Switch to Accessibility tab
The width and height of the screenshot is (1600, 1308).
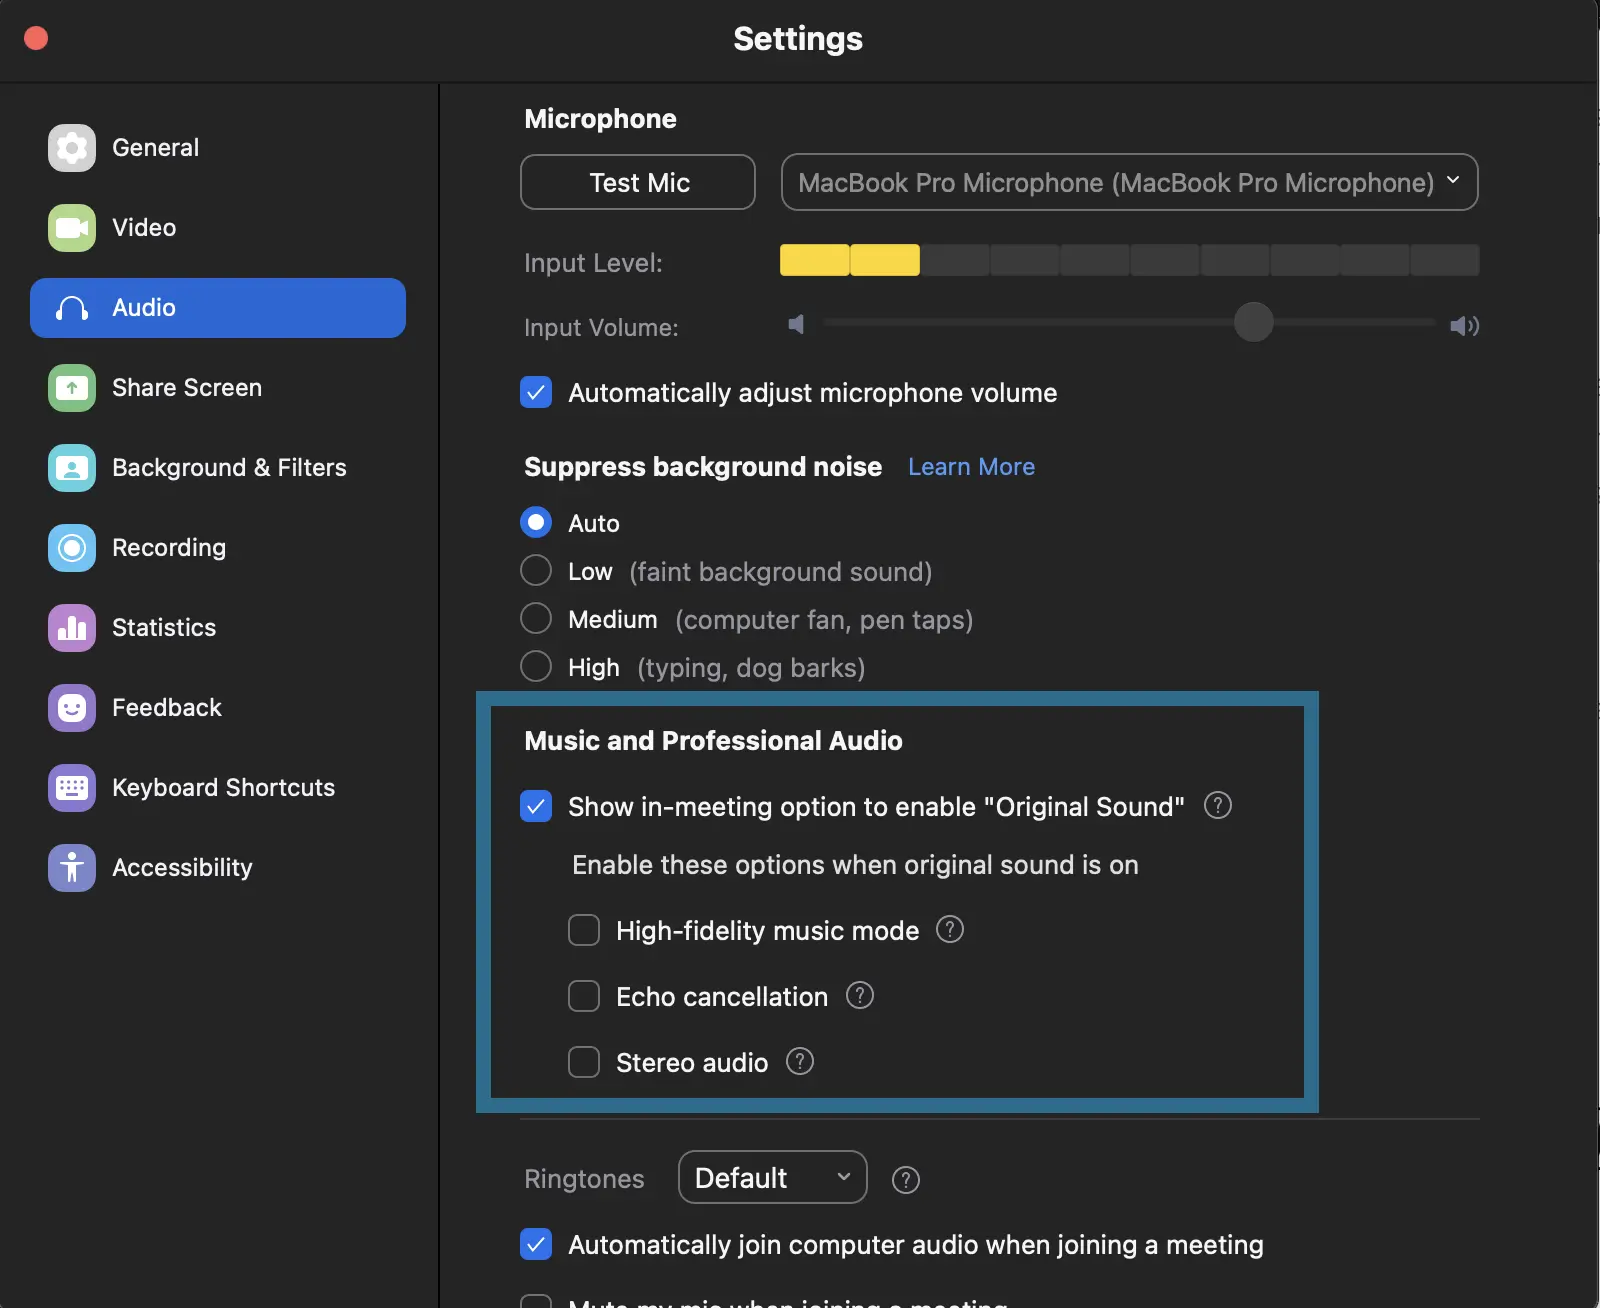pyautogui.click(x=218, y=868)
